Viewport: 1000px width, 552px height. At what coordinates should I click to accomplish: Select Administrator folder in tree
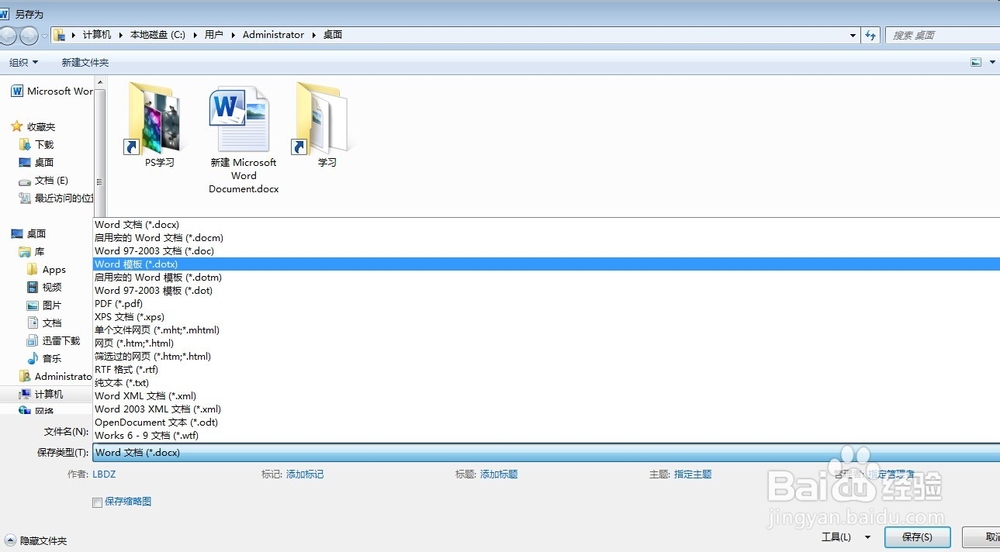[55, 377]
